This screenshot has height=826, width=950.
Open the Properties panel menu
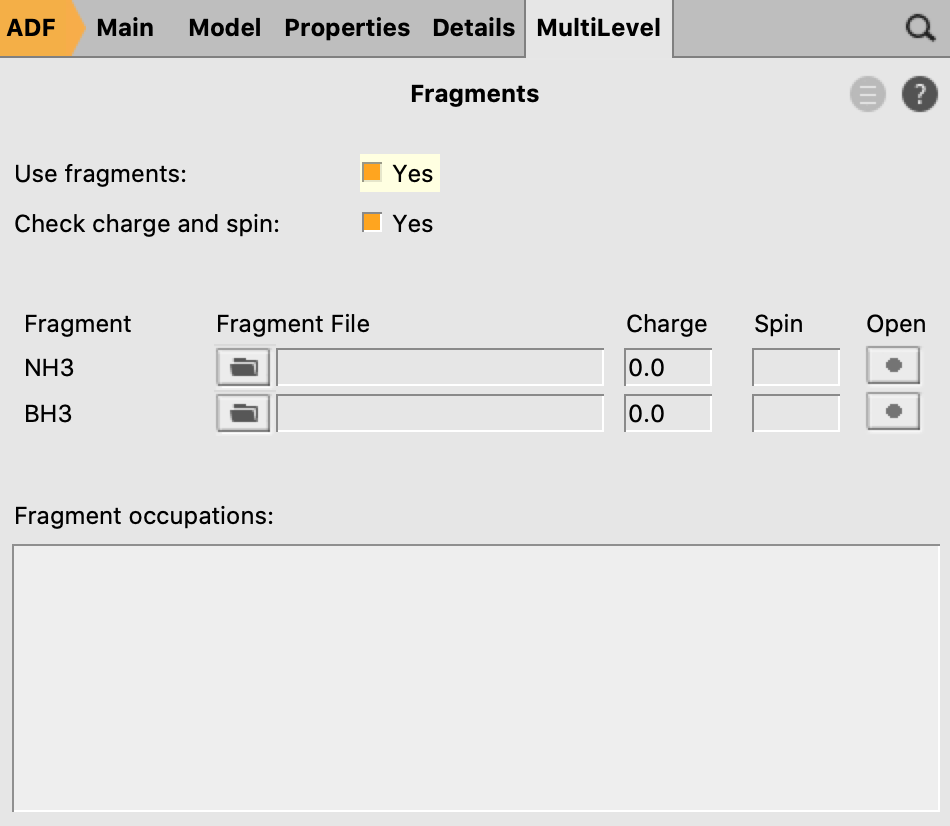point(347,28)
